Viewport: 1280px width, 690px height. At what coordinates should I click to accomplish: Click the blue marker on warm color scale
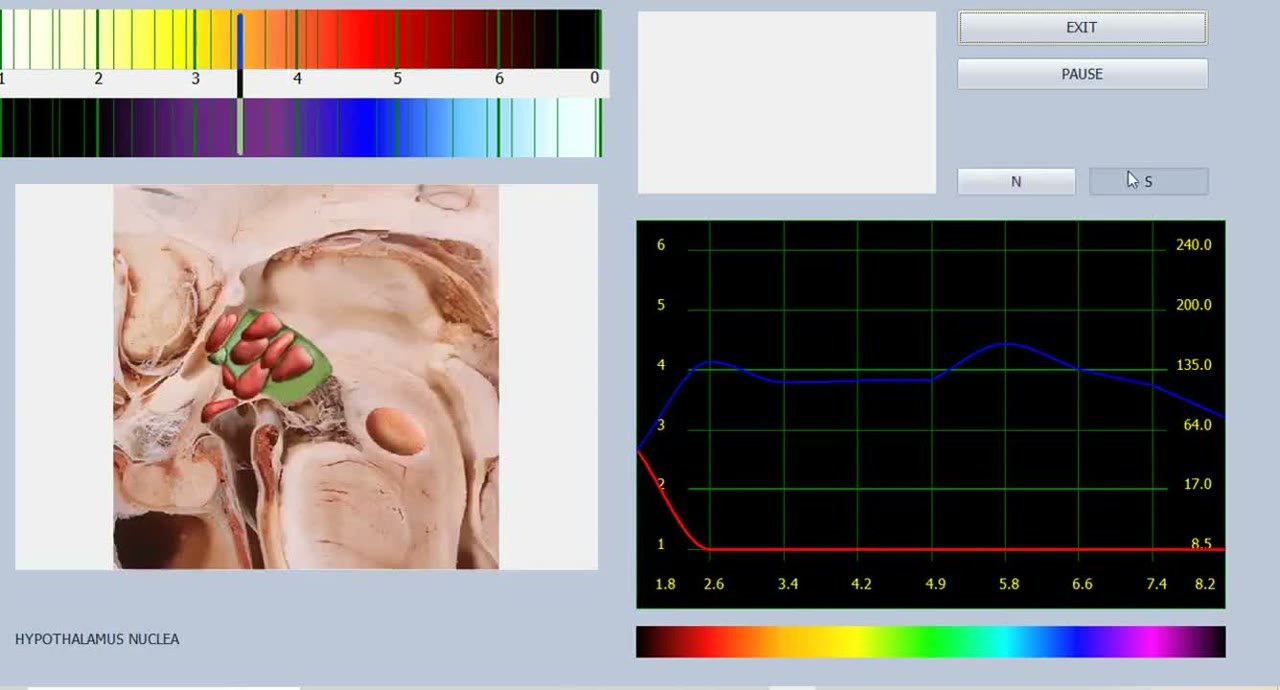click(x=240, y=41)
